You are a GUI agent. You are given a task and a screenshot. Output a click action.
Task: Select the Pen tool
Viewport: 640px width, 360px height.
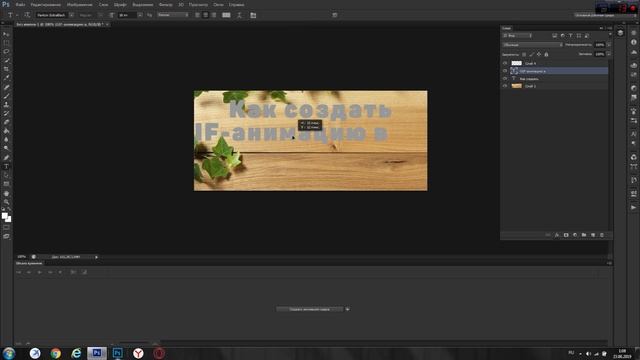point(6,158)
